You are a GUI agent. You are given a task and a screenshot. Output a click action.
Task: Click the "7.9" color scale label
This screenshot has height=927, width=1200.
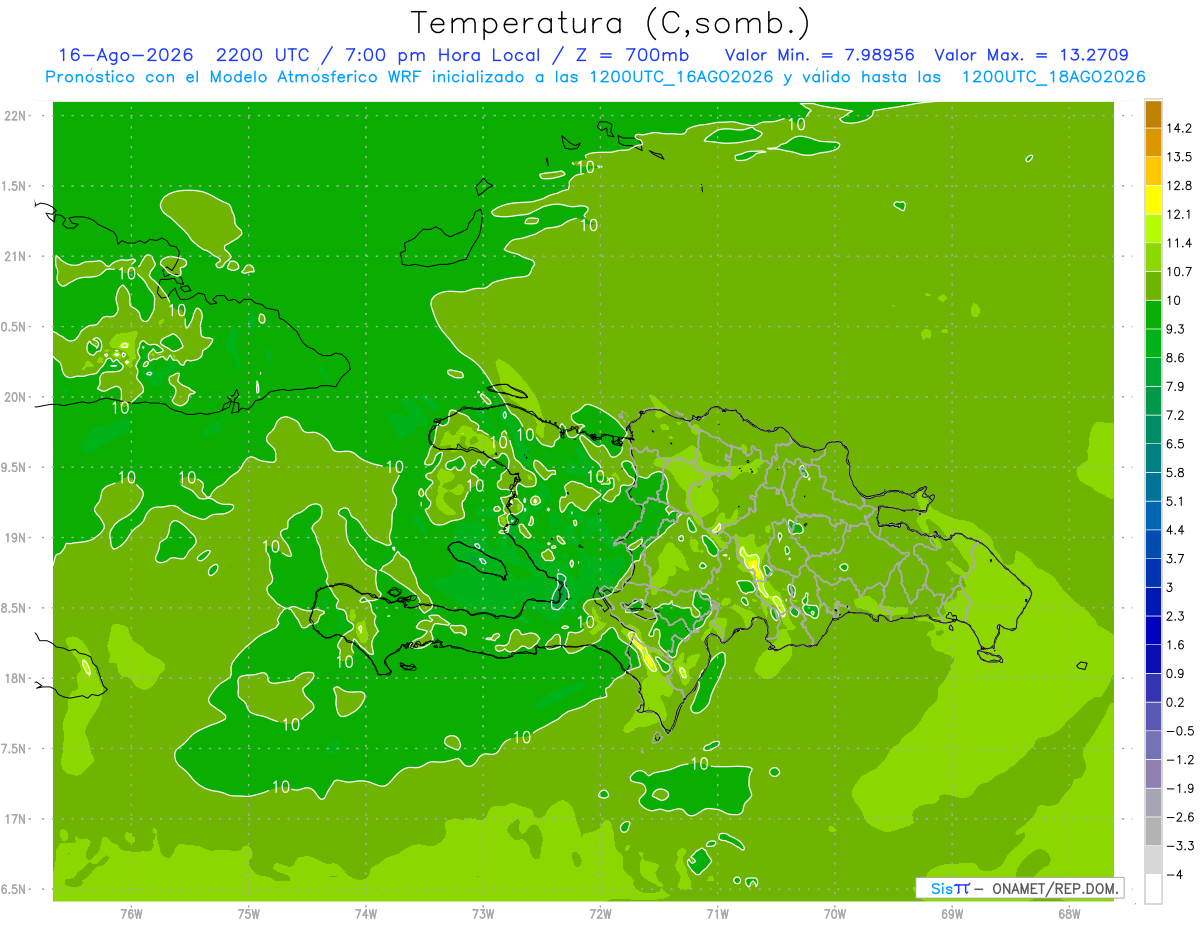tap(1177, 386)
